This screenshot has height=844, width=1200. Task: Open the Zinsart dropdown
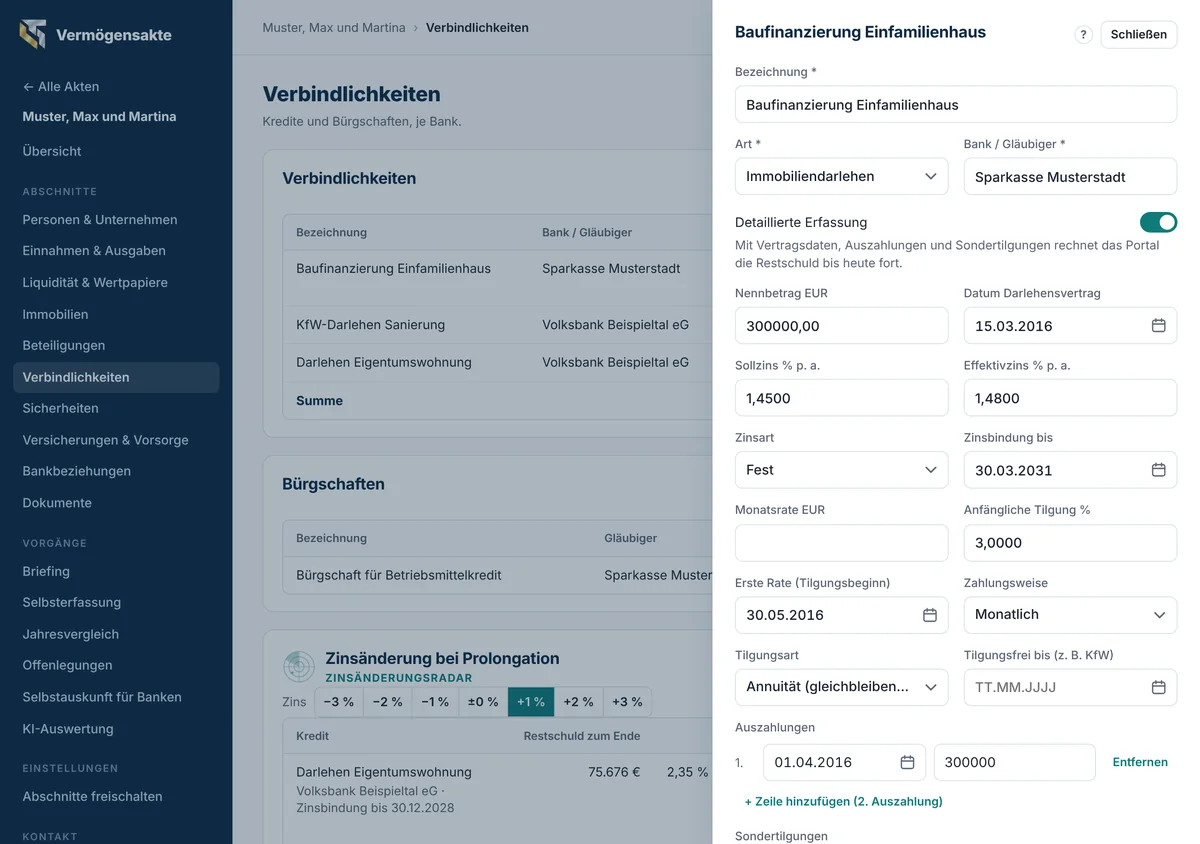pos(841,470)
